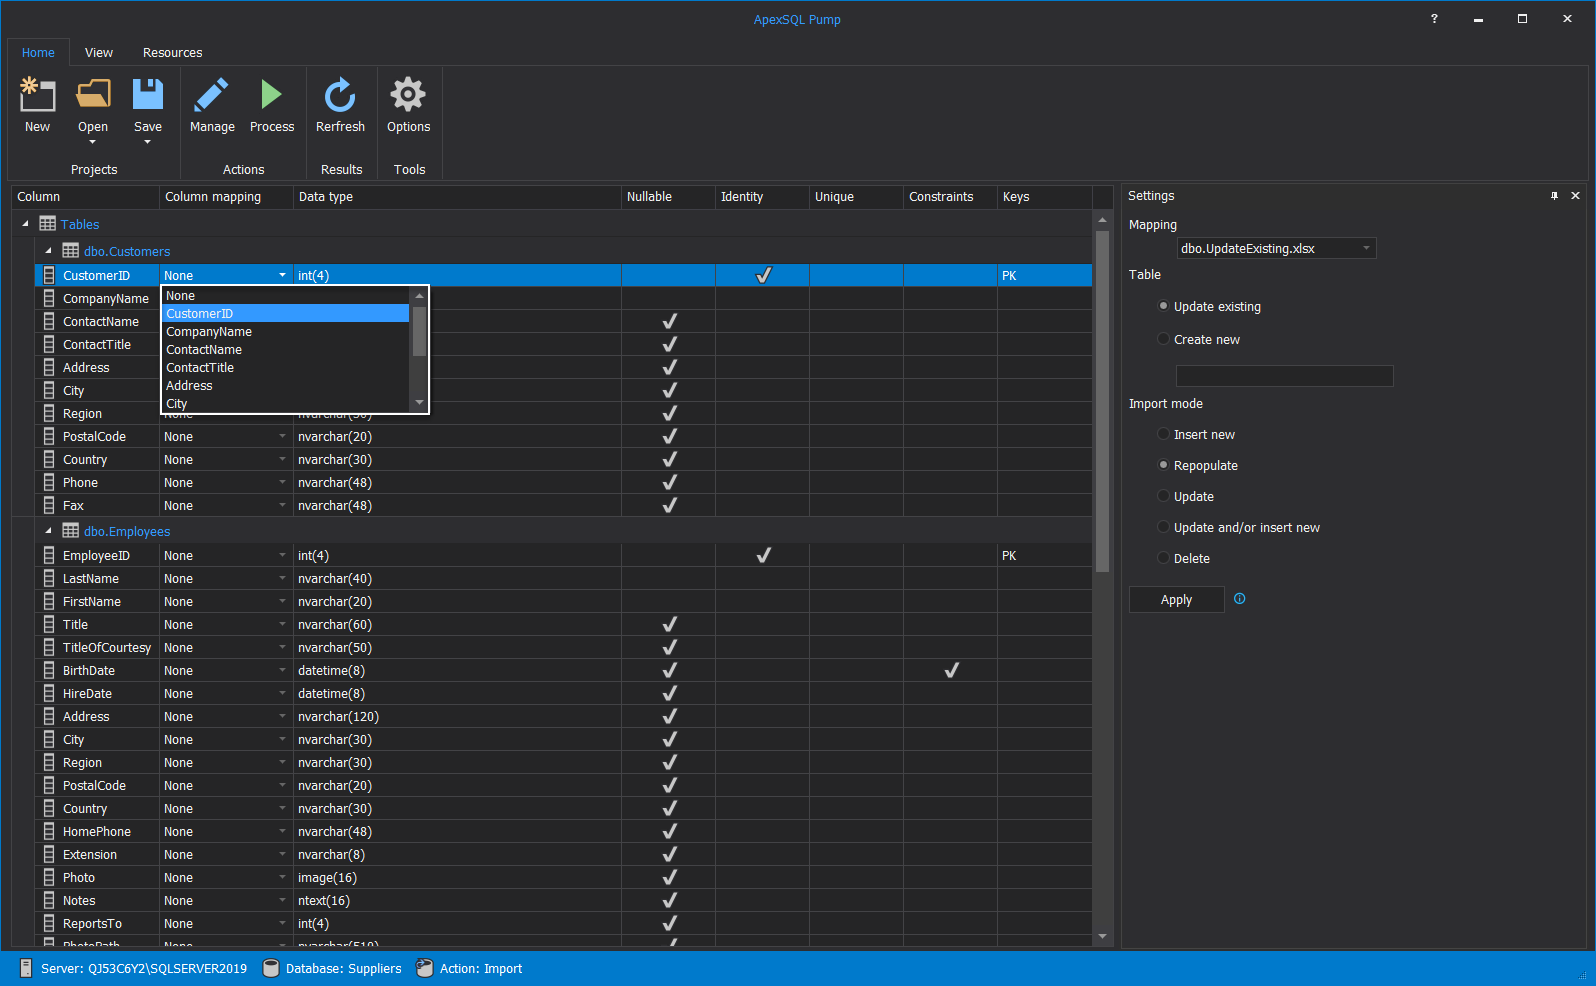Click the info icon beside Apply
The height and width of the screenshot is (986, 1596).
pyautogui.click(x=1240, y=599)
